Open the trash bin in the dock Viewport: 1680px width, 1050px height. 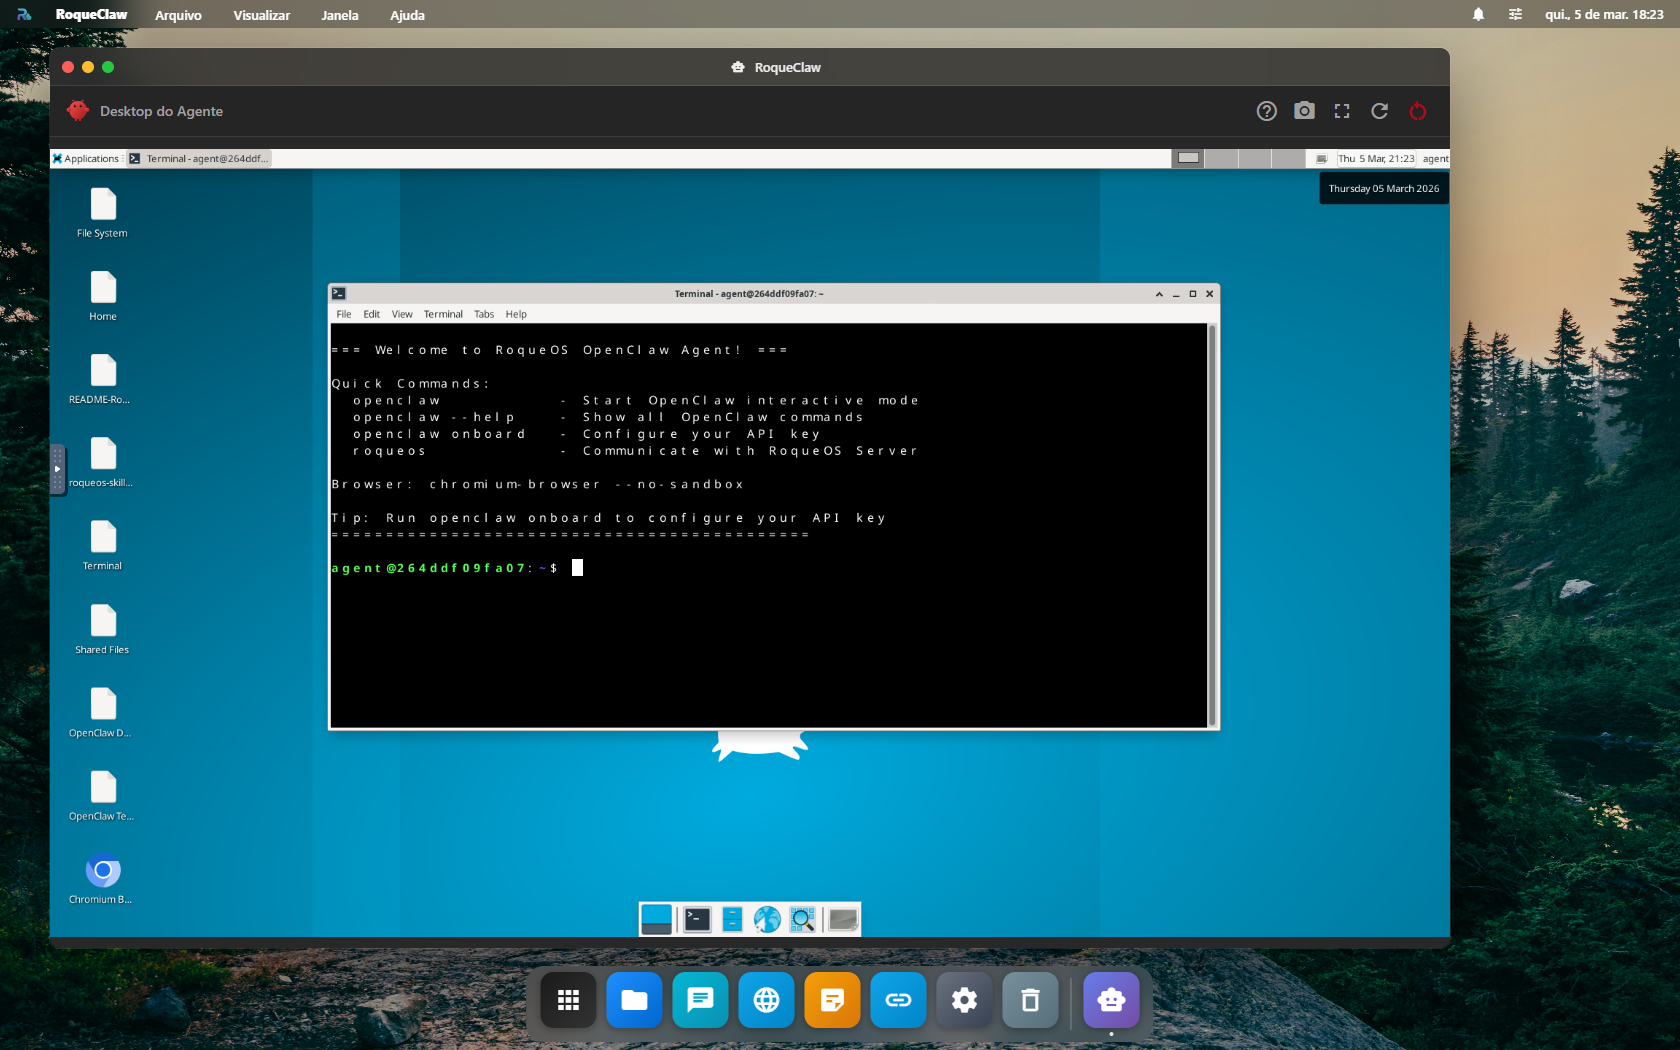1030,1000
